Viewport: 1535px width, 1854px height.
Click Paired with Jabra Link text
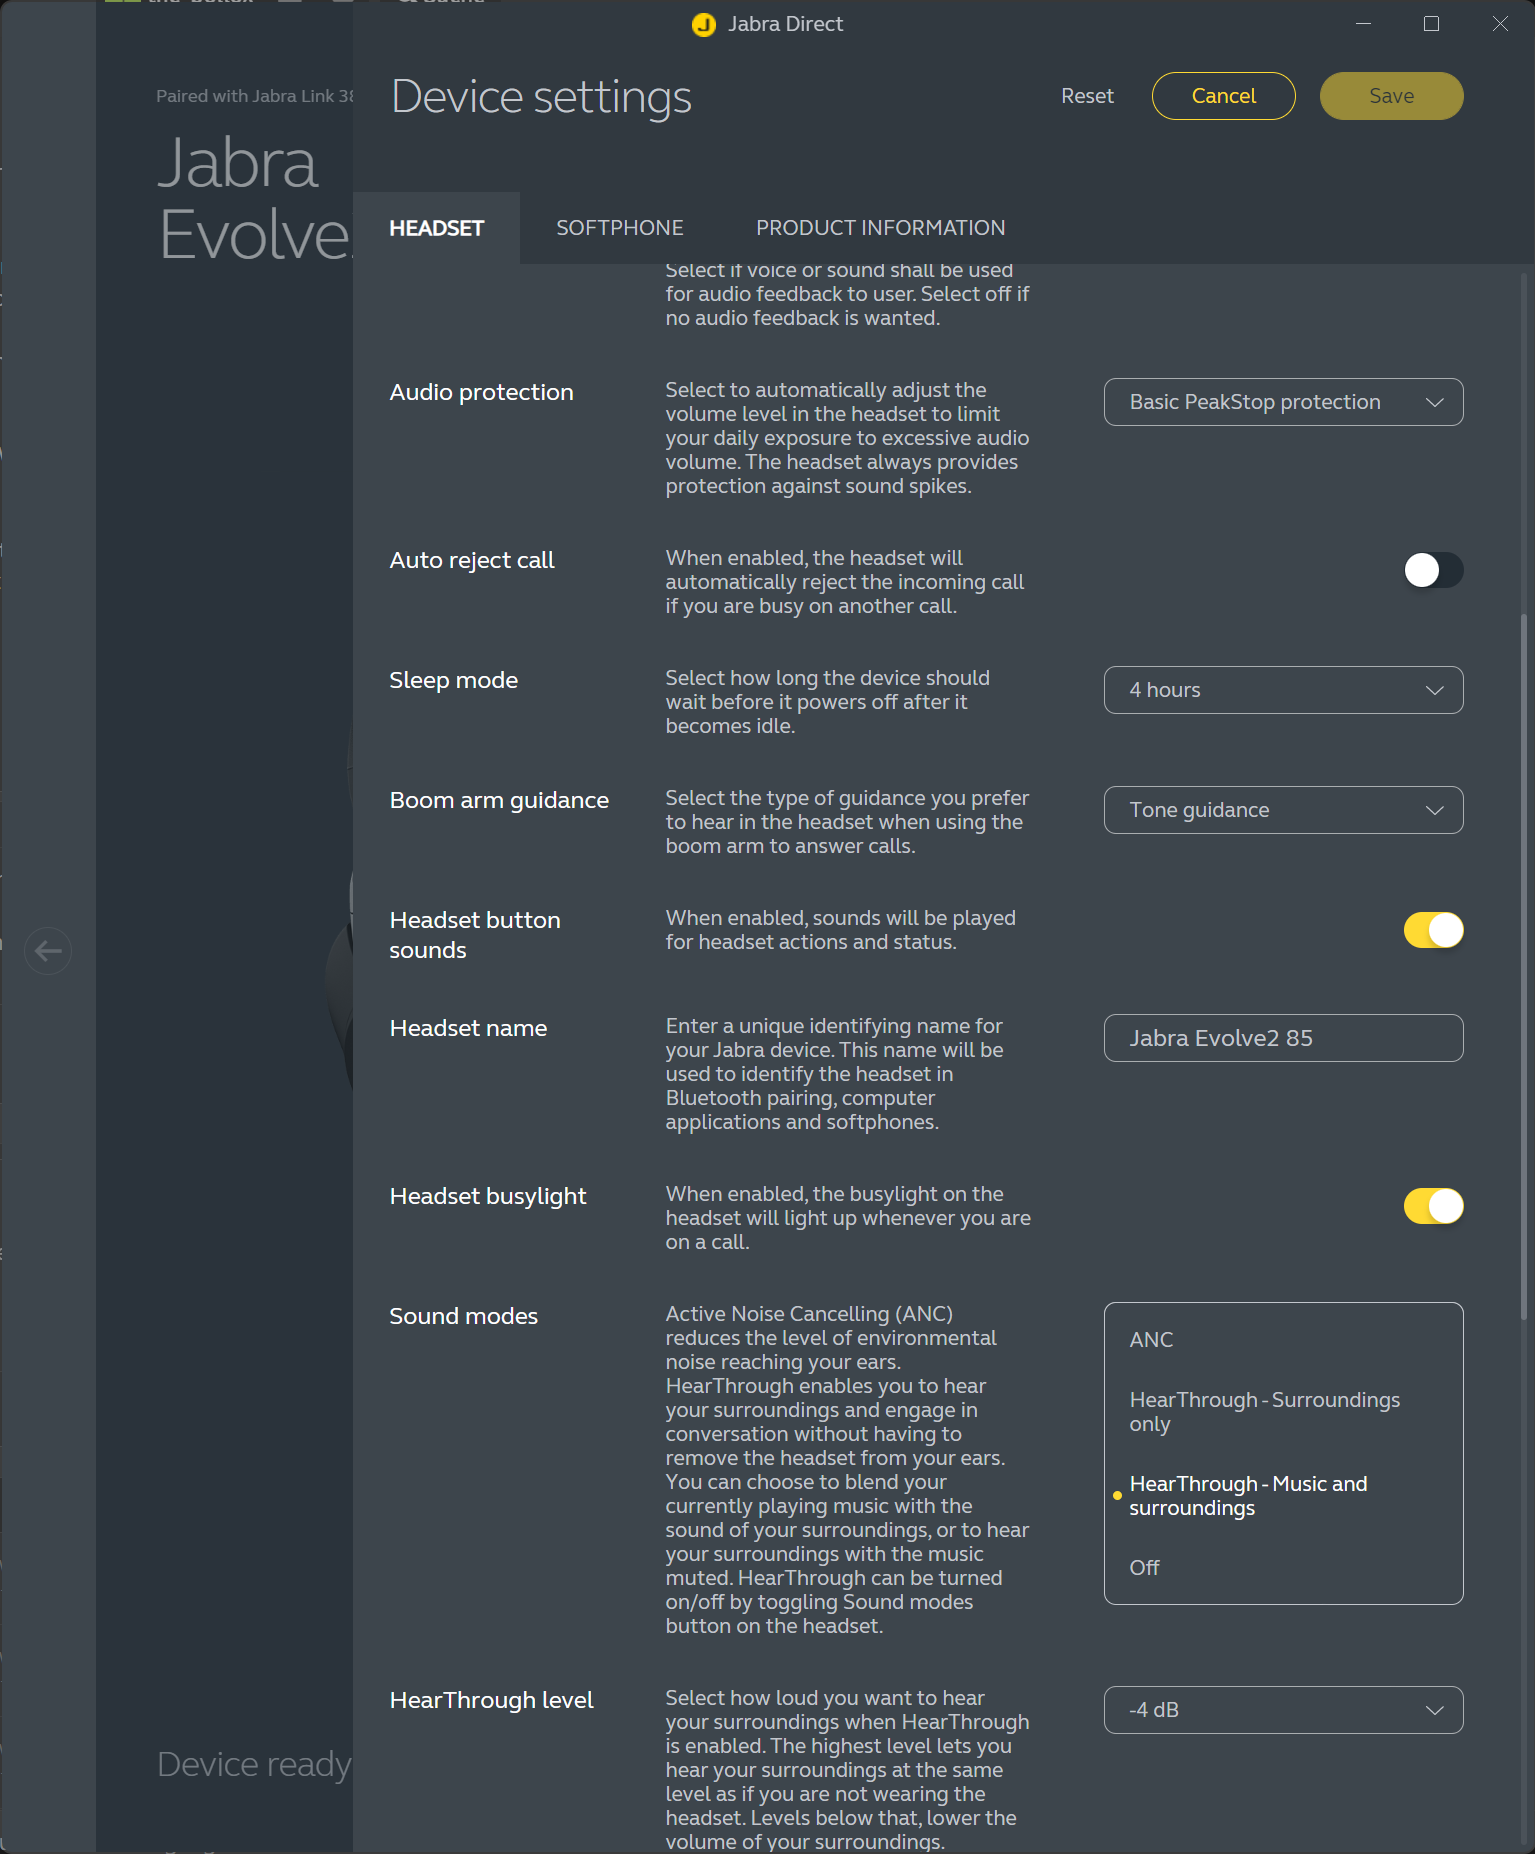click(255, 96)
